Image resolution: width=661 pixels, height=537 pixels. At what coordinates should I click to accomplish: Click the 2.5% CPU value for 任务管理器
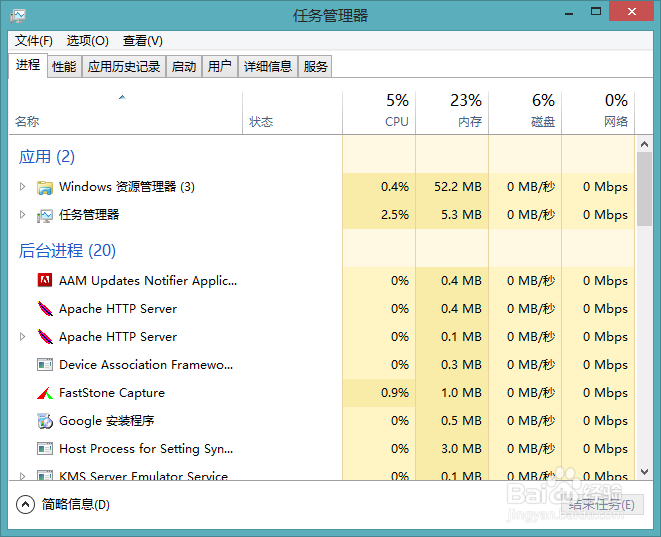click(x=395, y=215)
